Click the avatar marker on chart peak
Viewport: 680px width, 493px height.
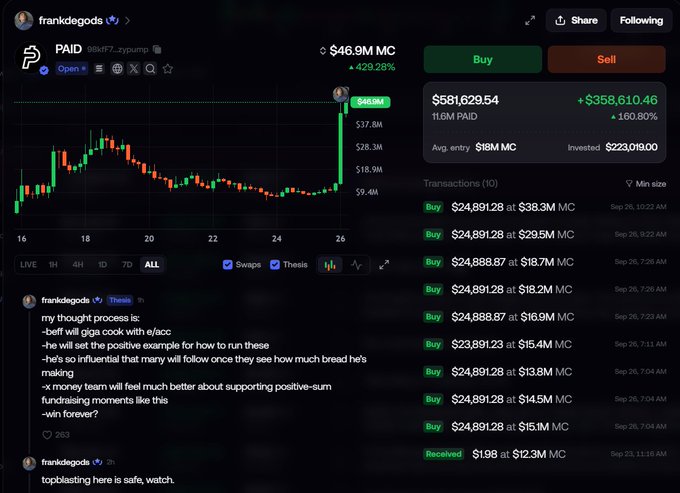340,94
